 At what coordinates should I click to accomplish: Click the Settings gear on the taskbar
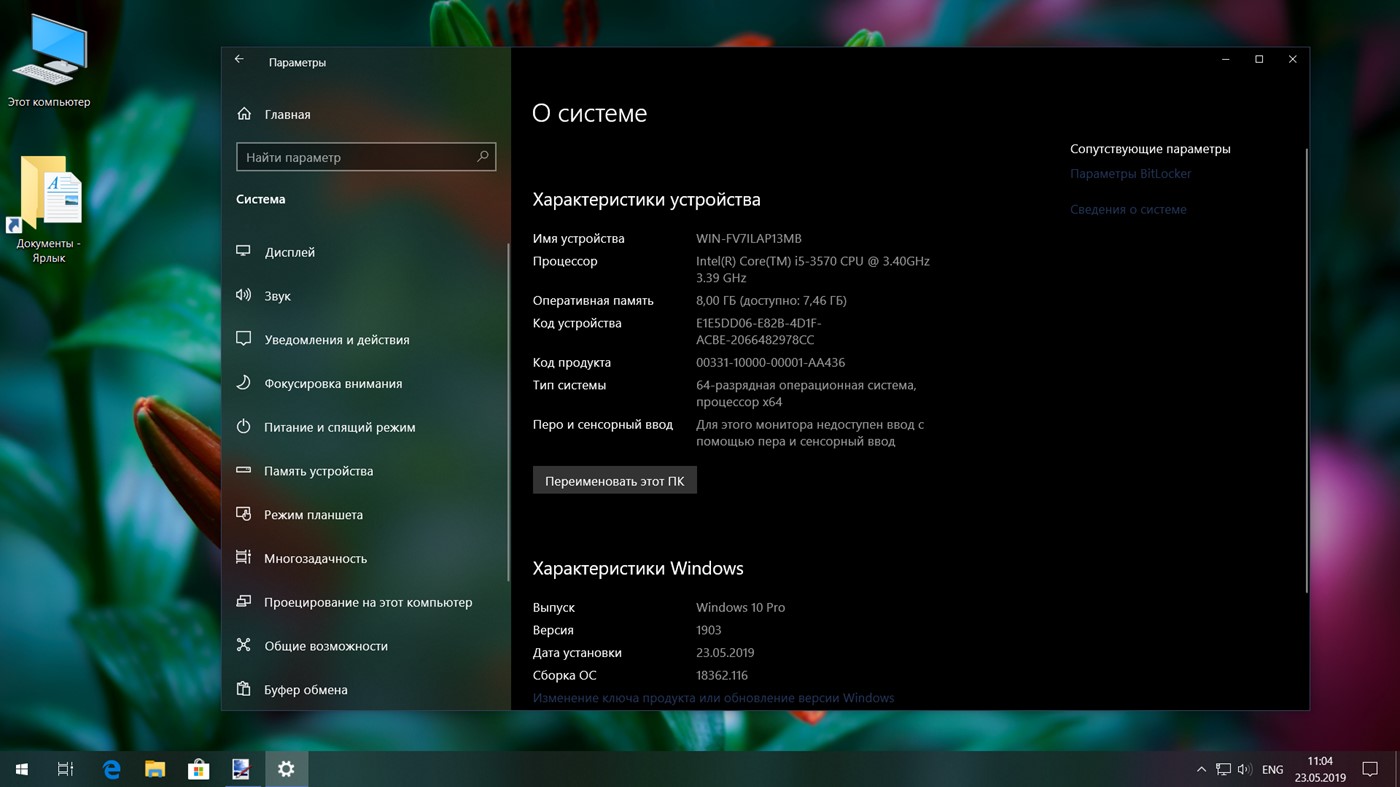point(286,769)
